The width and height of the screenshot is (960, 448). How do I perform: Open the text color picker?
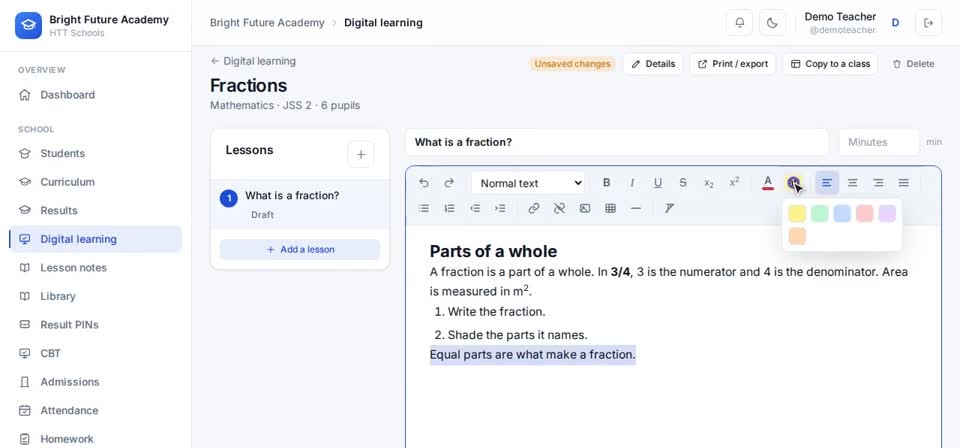[768, 182]
